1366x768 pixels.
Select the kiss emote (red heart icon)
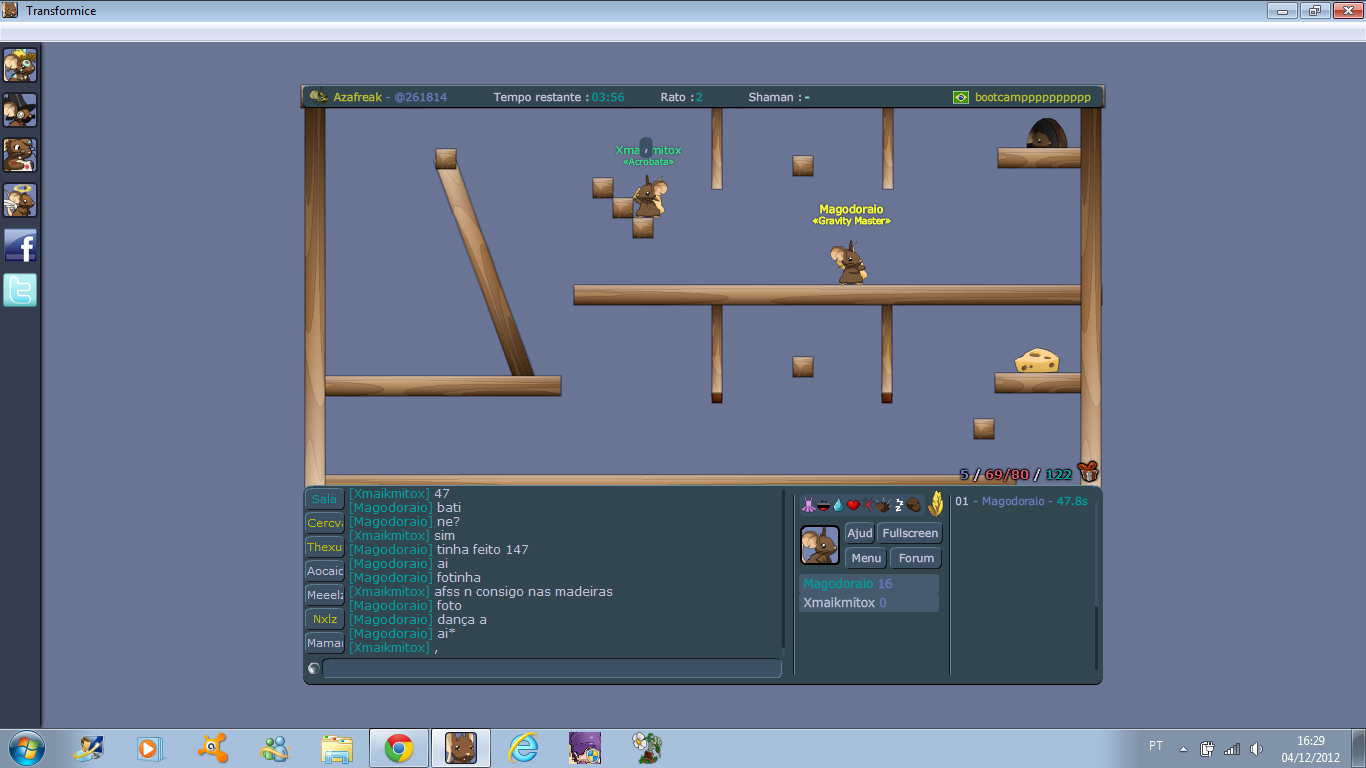[x=853, y=505]
